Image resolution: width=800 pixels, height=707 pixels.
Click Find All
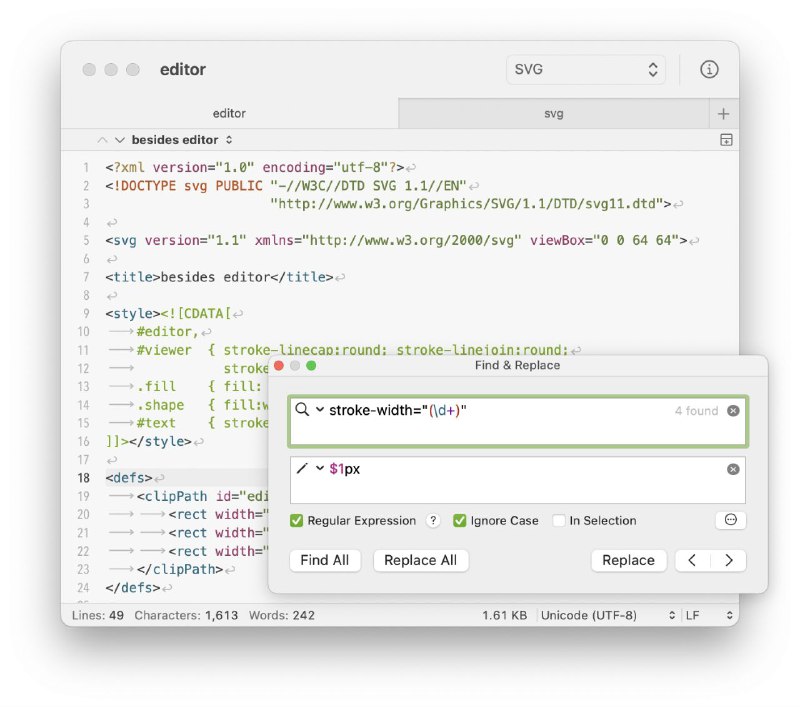click(324, 561)
